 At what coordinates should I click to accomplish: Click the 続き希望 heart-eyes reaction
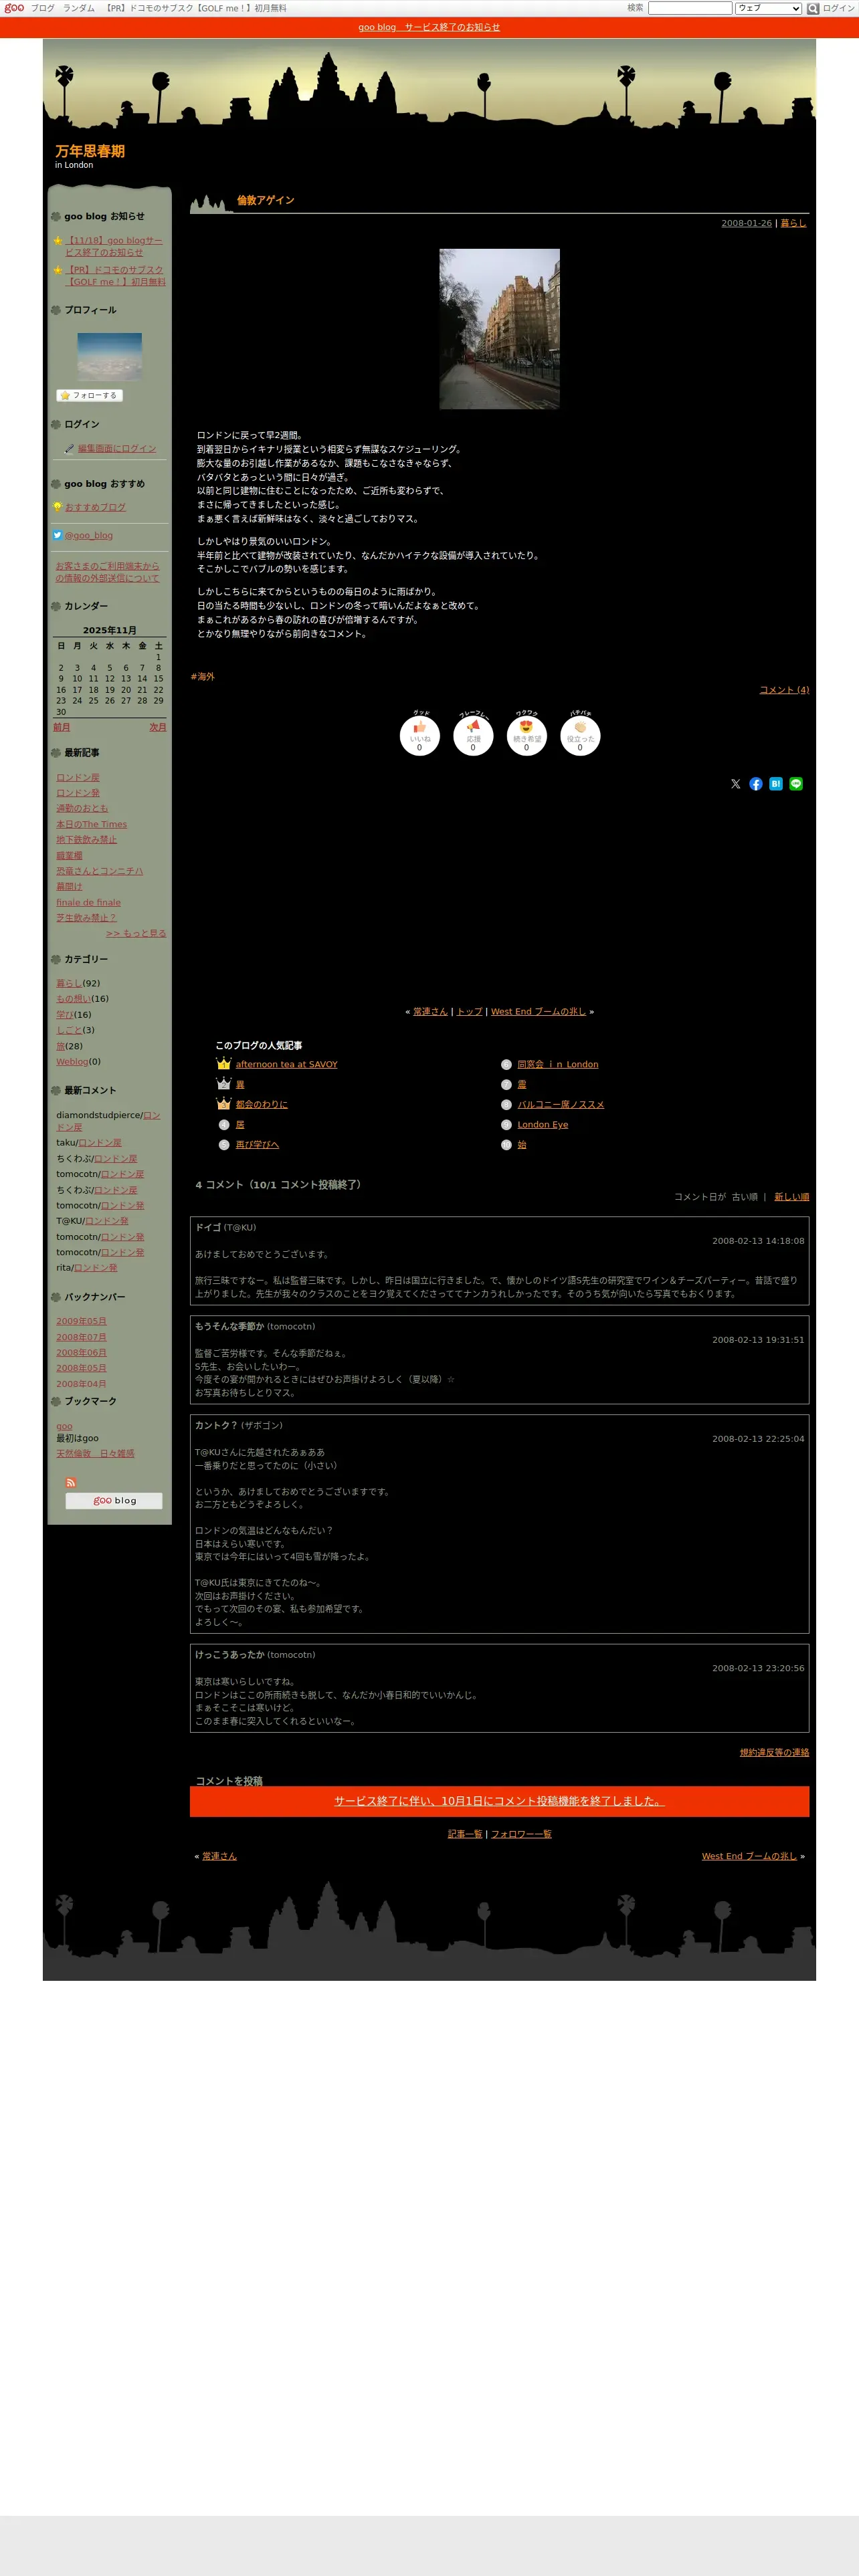[526, 735]
